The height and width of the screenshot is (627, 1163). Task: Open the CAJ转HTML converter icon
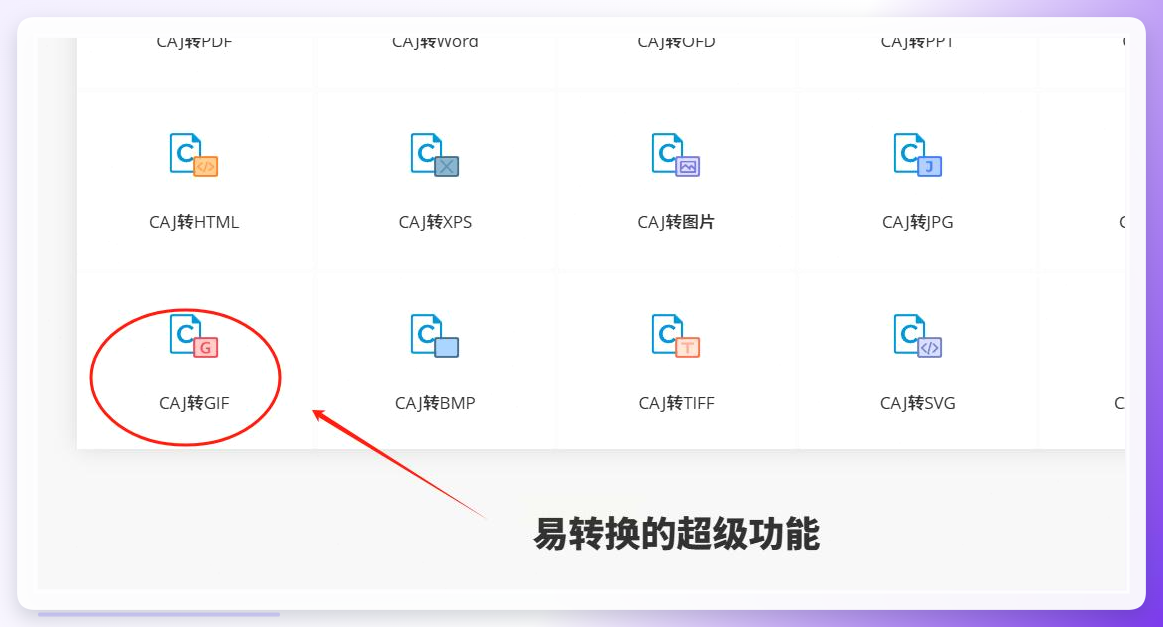tap(194, 155)
